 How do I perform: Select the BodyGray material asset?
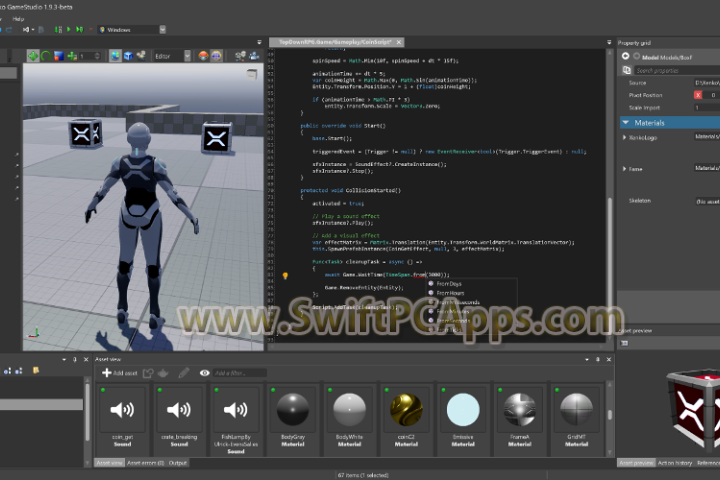[x=292, y=420]
